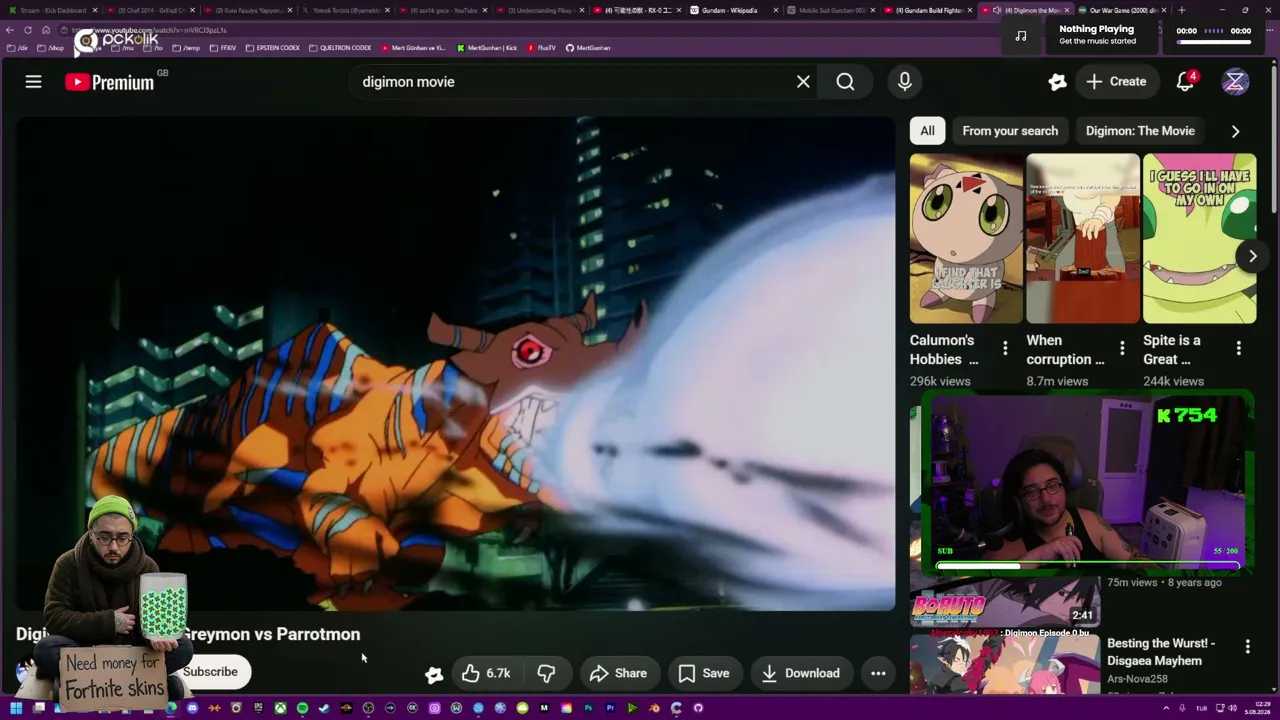Clear the search box with the X
Image resolution: width=1280 pixels, height=720 pixels.
pyautogui.click(x=803, y=82)
